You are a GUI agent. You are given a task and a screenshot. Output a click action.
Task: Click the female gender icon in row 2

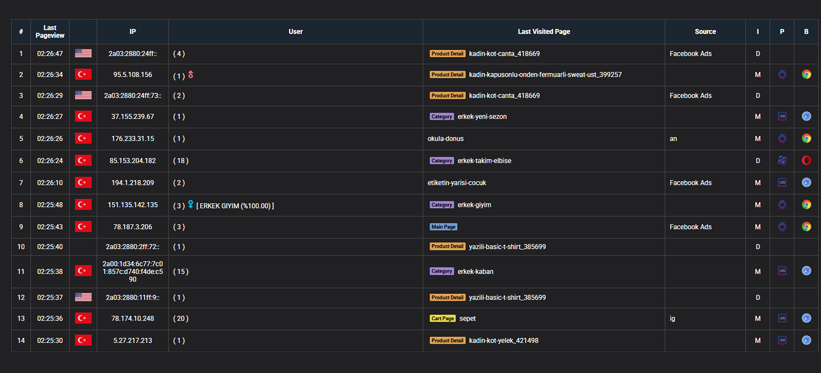tap(191, 75)
